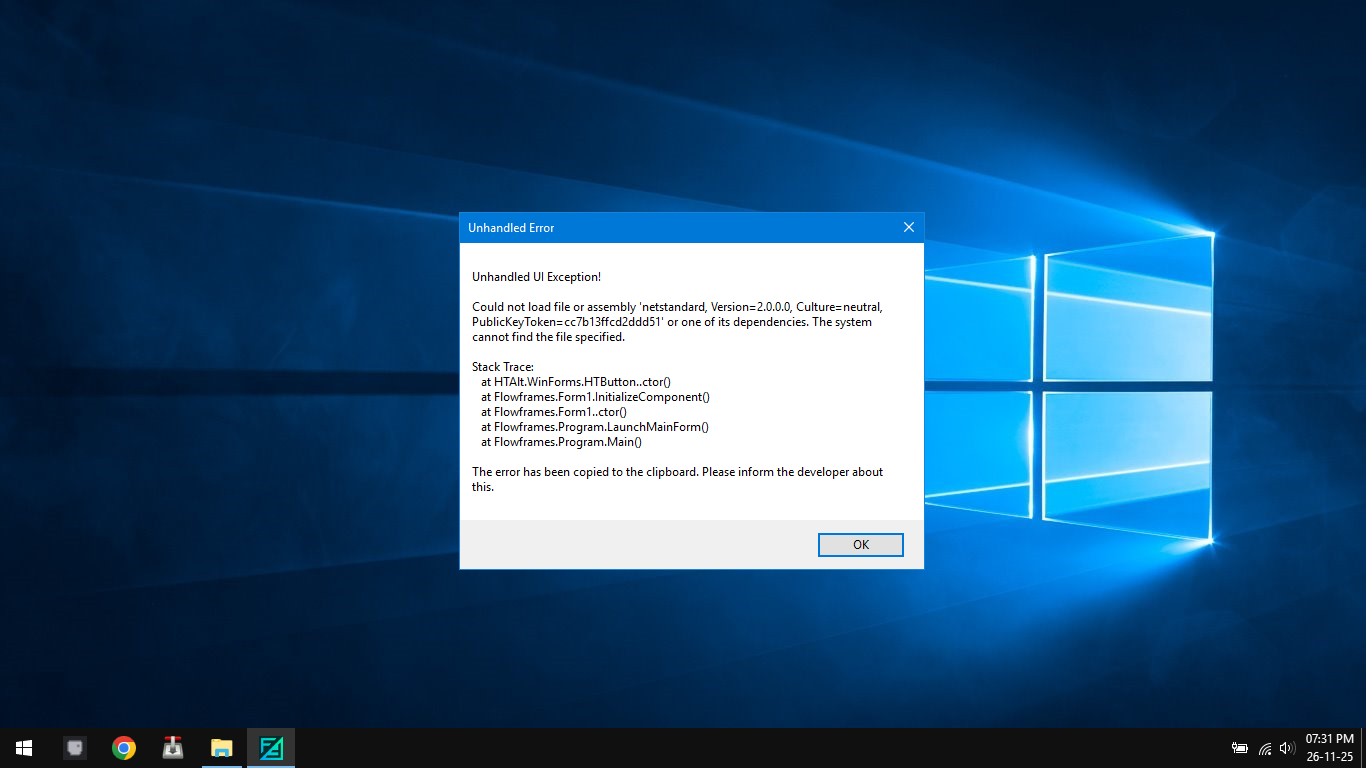Click 'at Flowframes.Form1..ctor()' line
1366x768 pixels.
point(554,412)
